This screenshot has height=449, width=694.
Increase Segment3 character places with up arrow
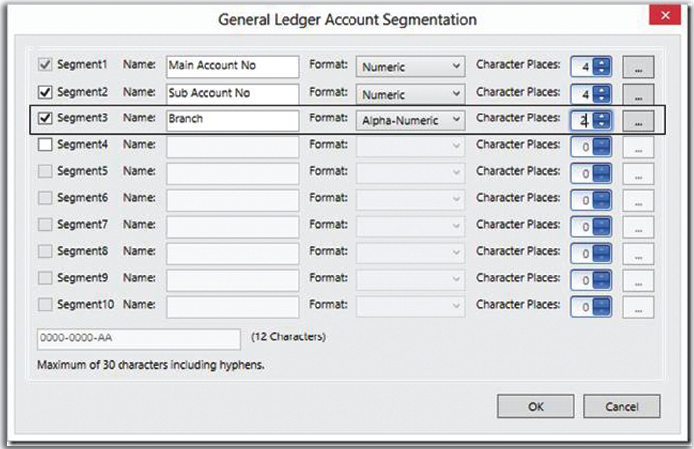click(x=600, y=116)
